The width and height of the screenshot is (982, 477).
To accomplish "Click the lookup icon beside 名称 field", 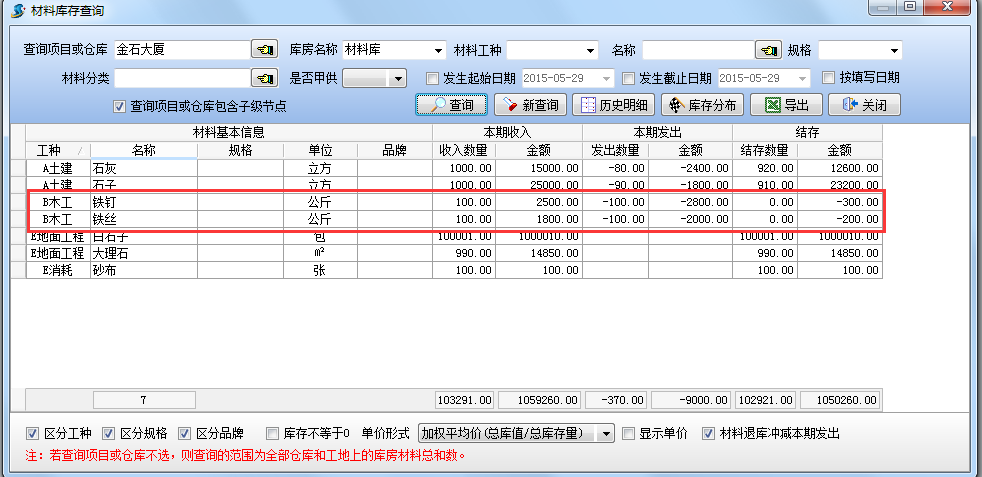I will pyautogui.click(x=768, y=50).
